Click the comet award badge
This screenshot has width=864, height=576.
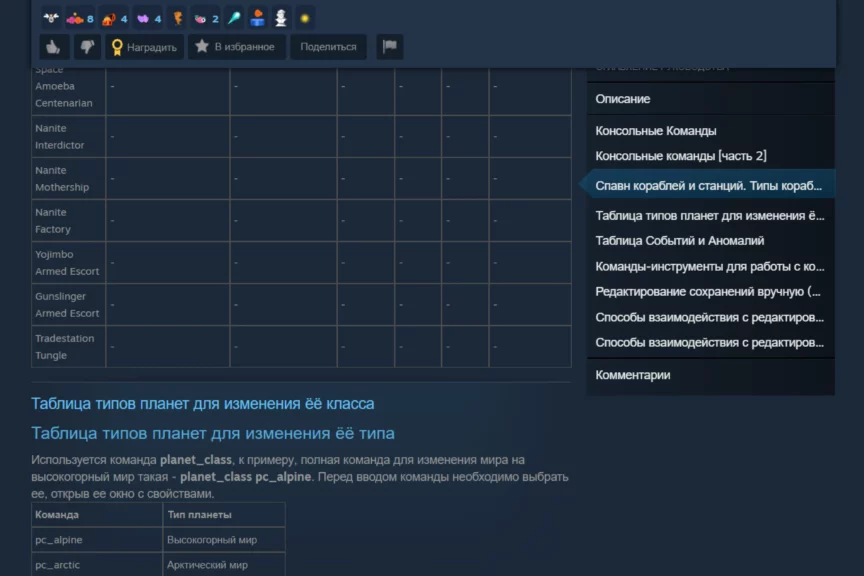pyautogui.click(x=234, y=18)
